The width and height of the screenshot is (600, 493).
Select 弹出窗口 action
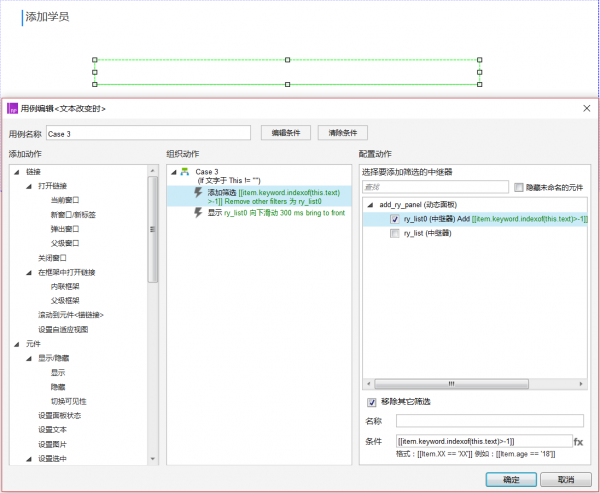click(x=65, y=229)
